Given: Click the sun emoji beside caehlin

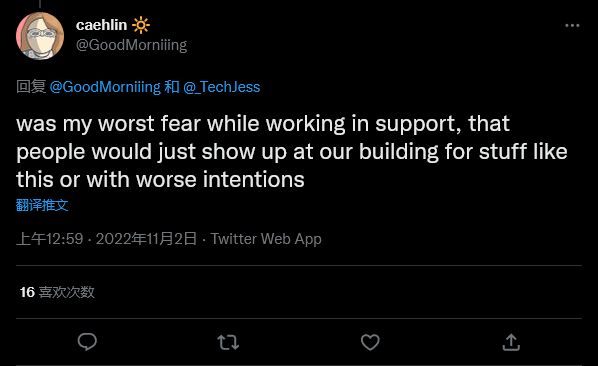Looking at the screenshot, I should (x=141, y=25).
